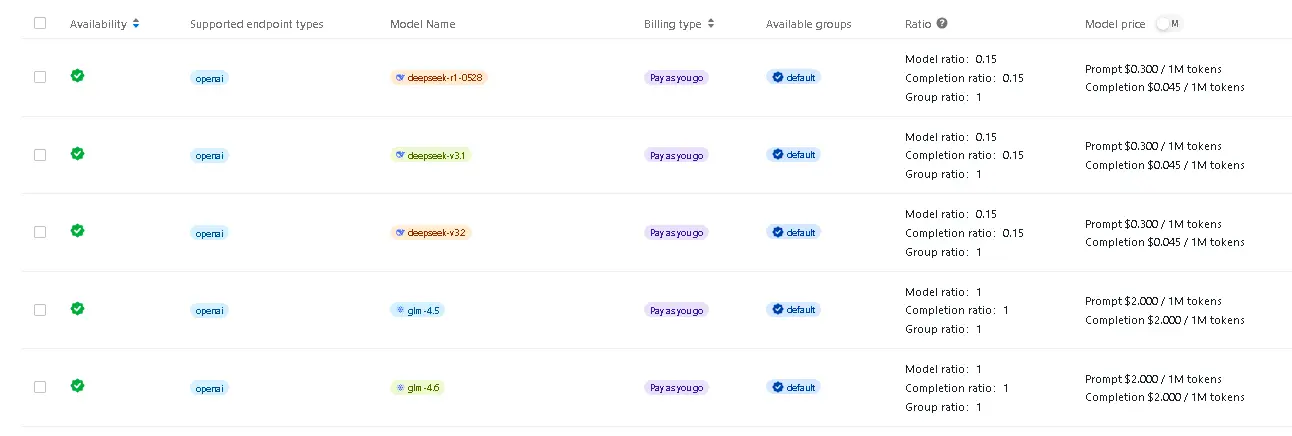Click the Pay as you go tag for glm-4.5
The image size is (1292, 436).
[x=677, y=310]
